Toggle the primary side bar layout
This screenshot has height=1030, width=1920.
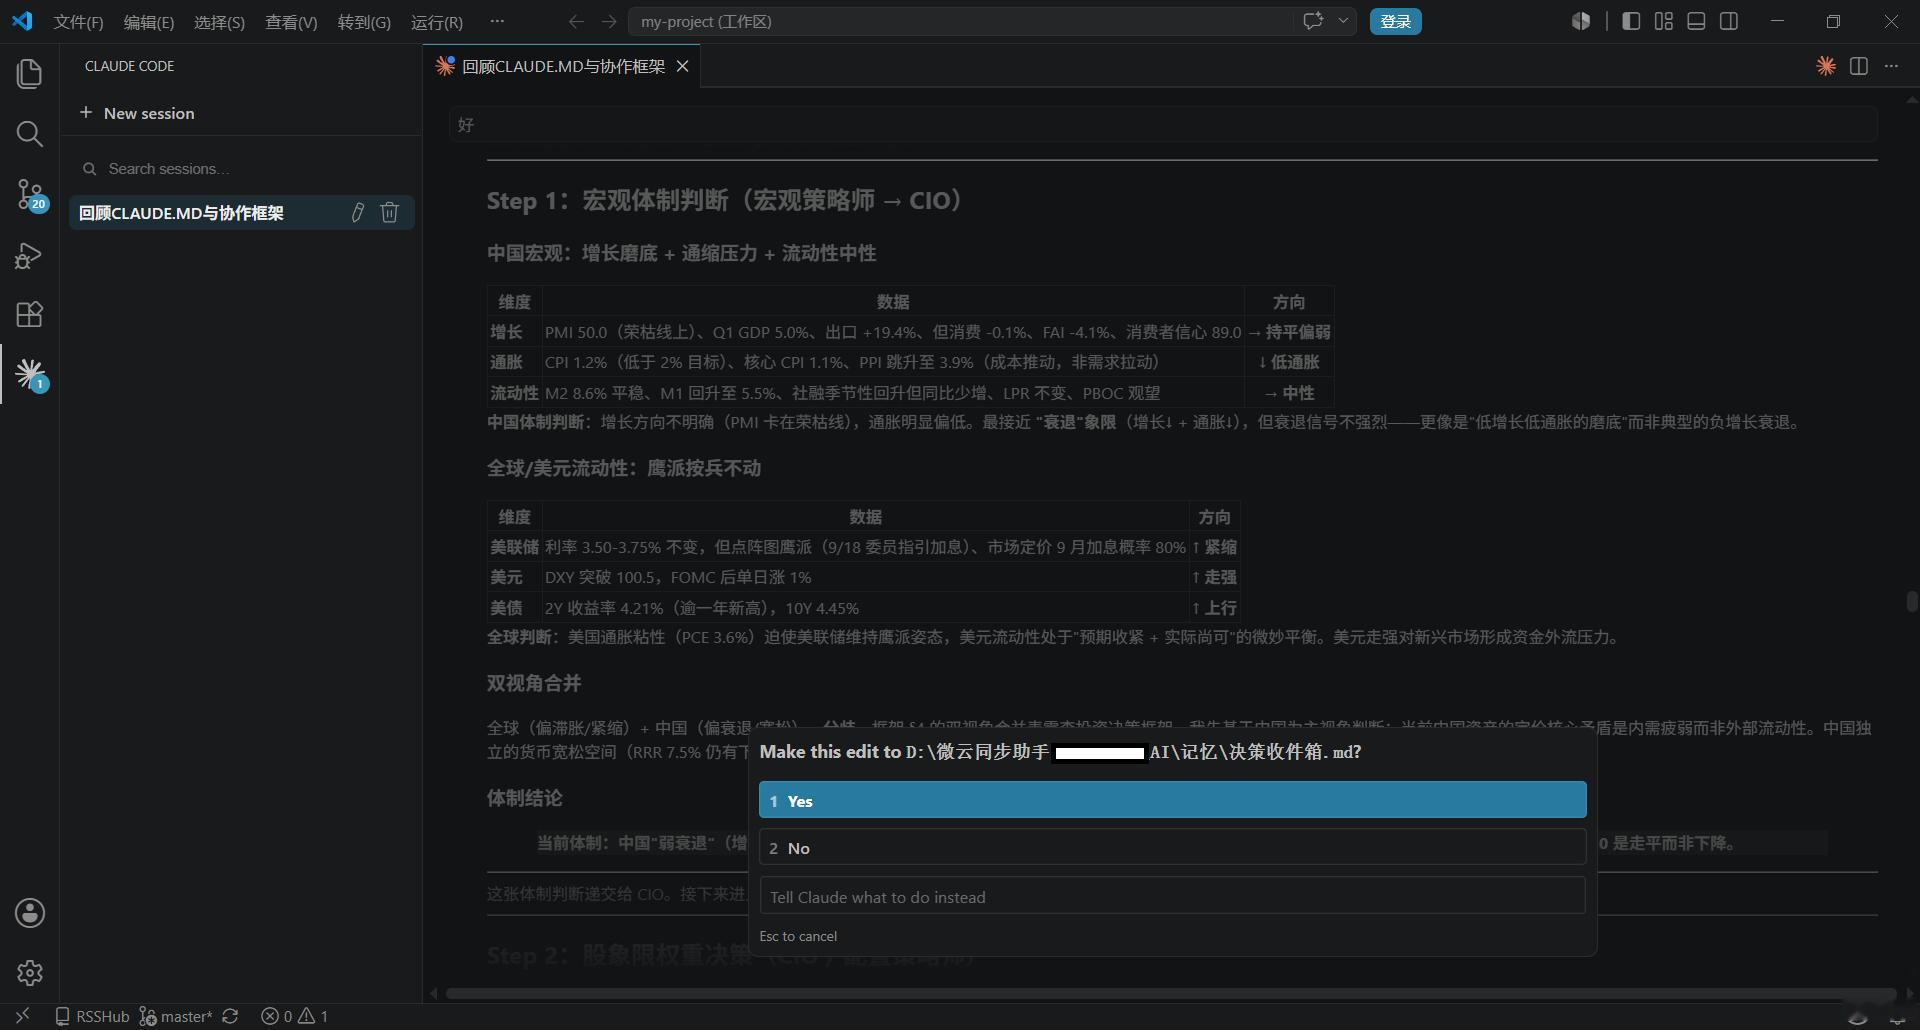[1631, 21]
